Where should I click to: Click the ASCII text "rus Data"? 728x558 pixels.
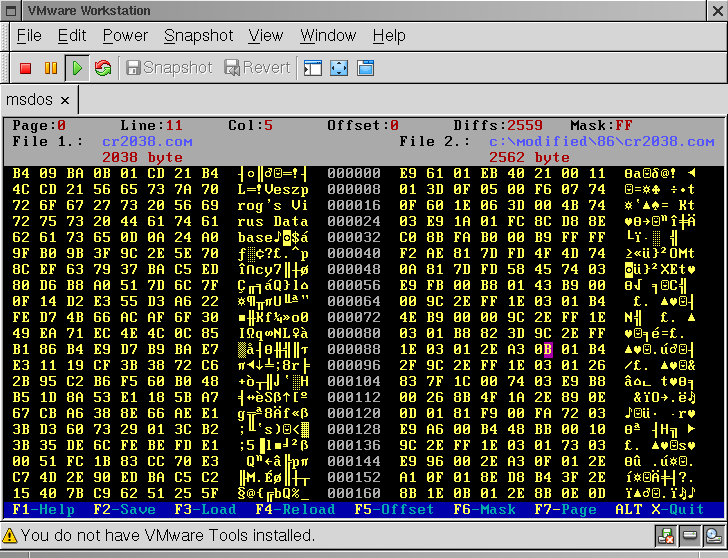pos(273,221)
